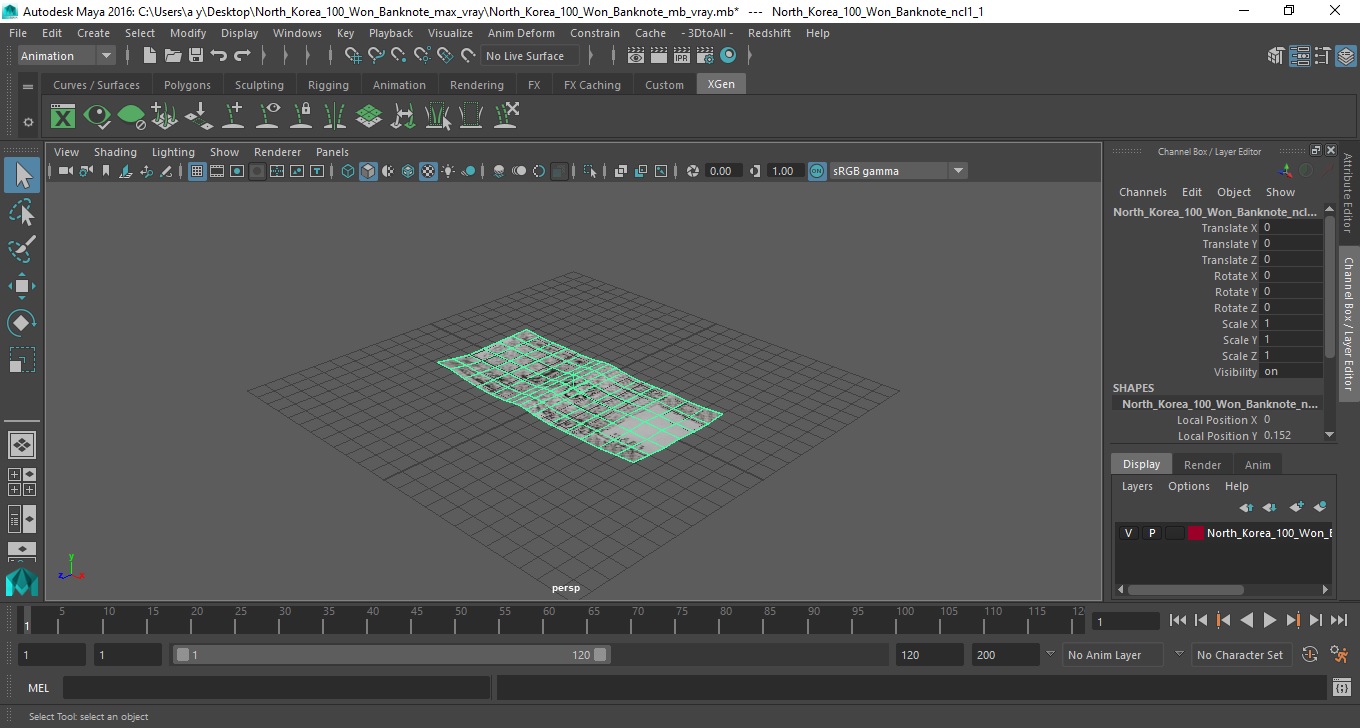1360x728 pixels.
Task: Toggle smooth shade all in viewport
Action: [x=368, y=171]
